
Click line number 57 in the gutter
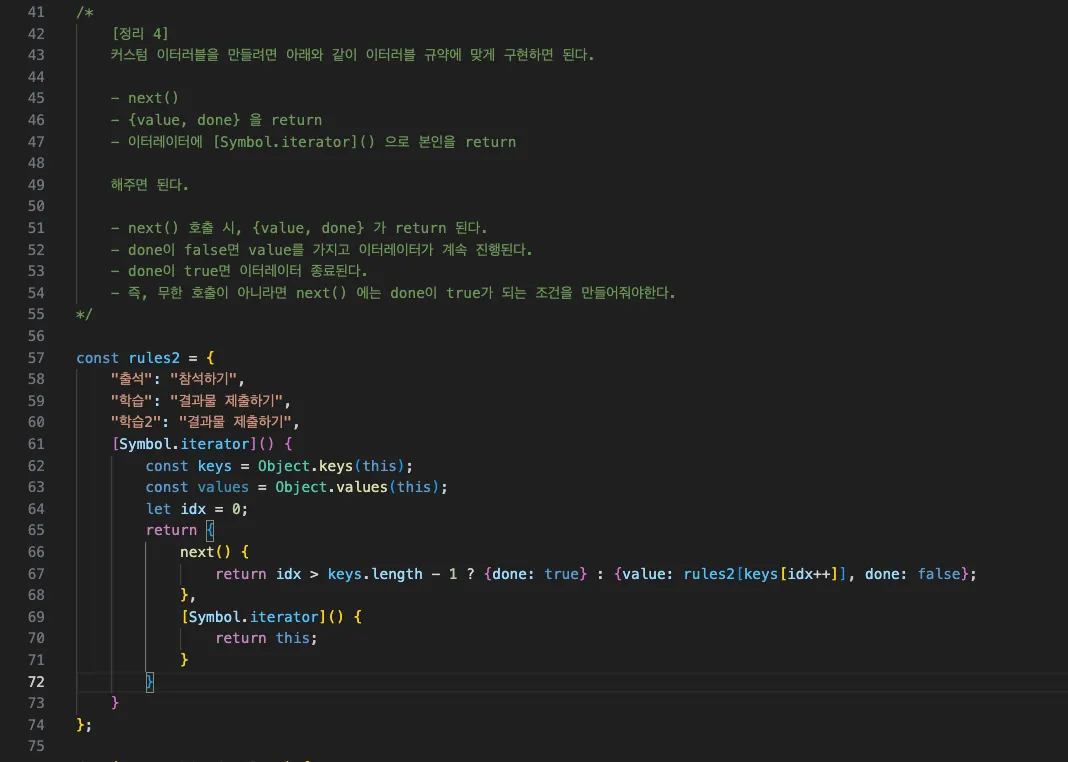pyautogui.click(x=36, y=358)
